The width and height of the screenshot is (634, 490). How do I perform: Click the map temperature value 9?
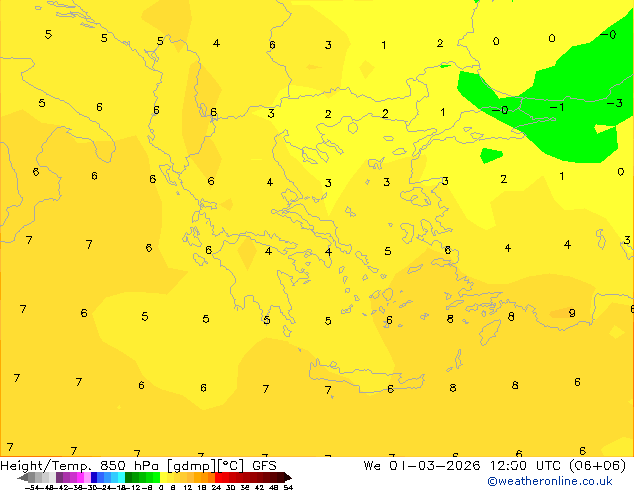pos(572,313)
